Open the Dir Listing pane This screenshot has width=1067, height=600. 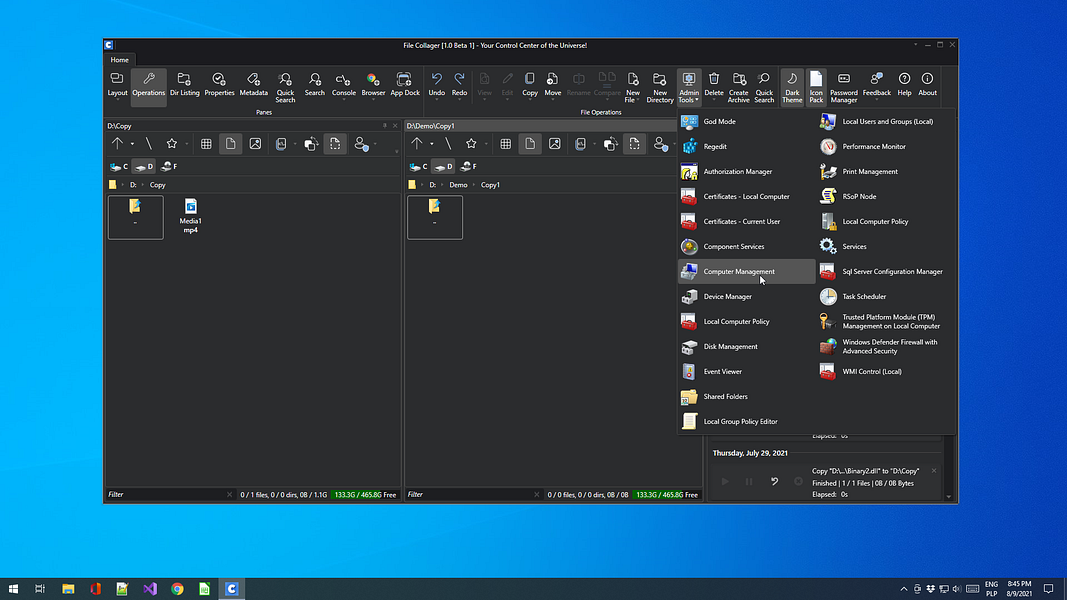[x=184, y=84]
